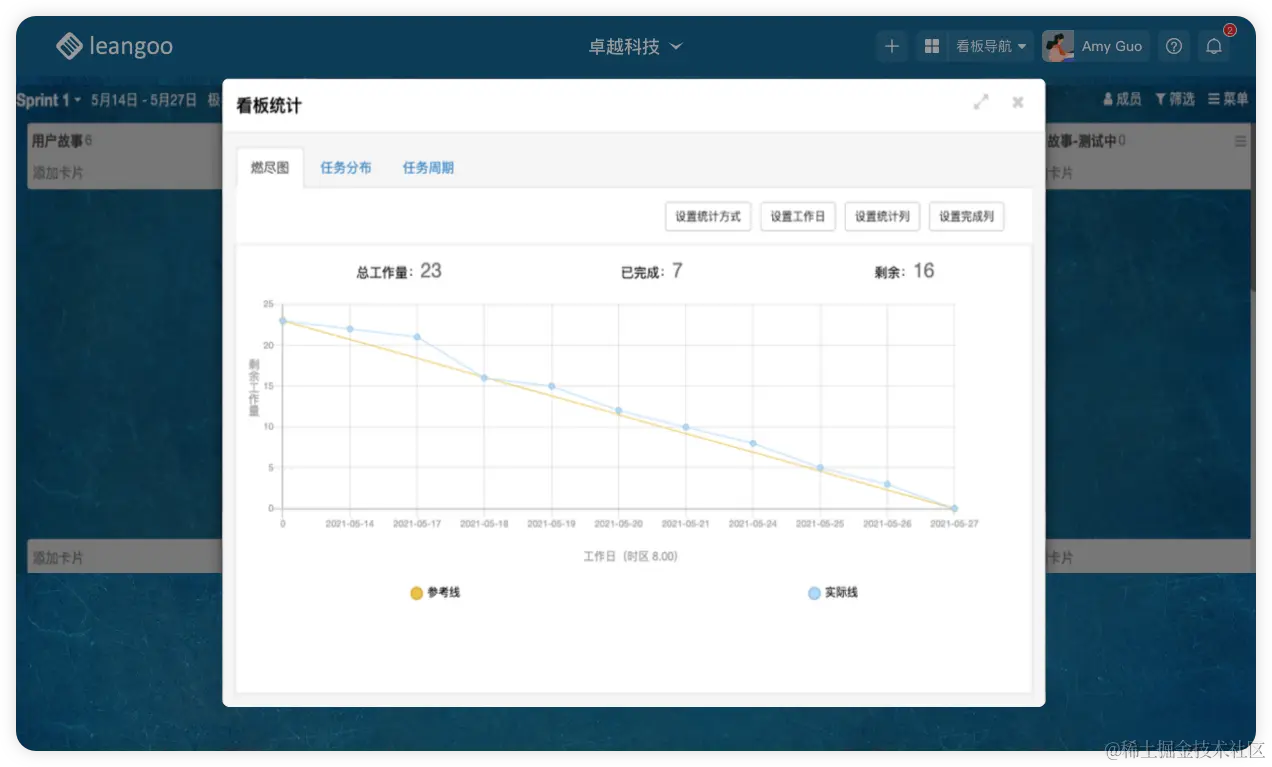
Task: Click the 设置完成列 button
Action: pos(966,216)
